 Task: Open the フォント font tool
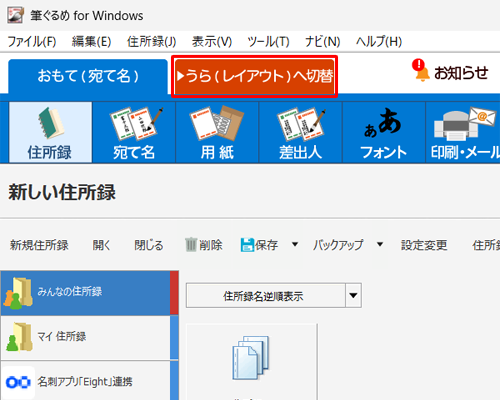tap(384, 132)
